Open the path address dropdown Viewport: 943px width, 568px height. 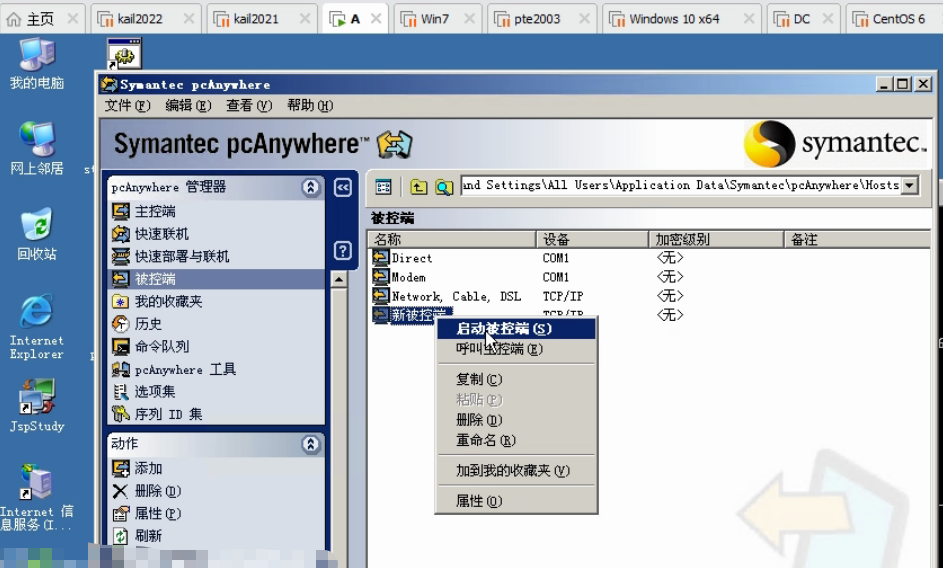910,185
